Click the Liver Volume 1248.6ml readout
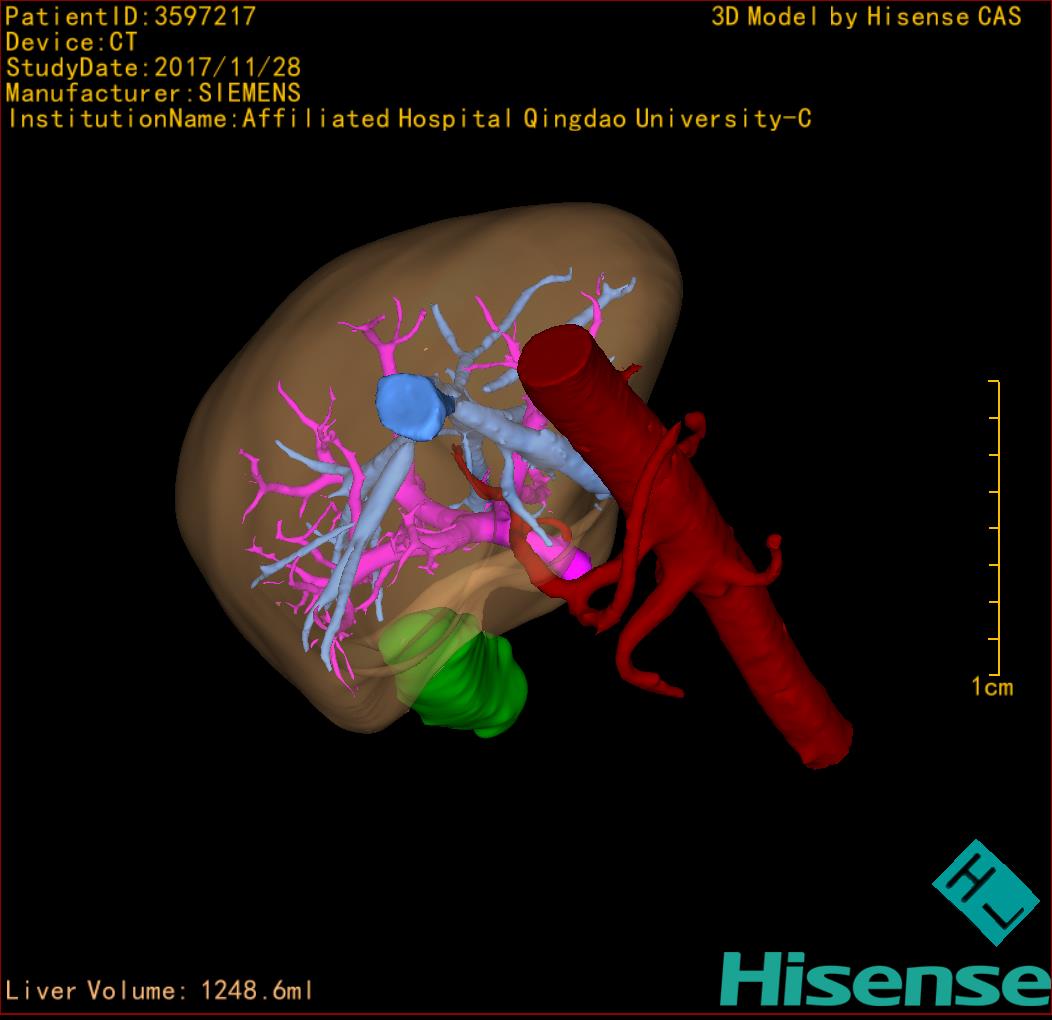The image size is (1052, 1020). click(160, 991)
